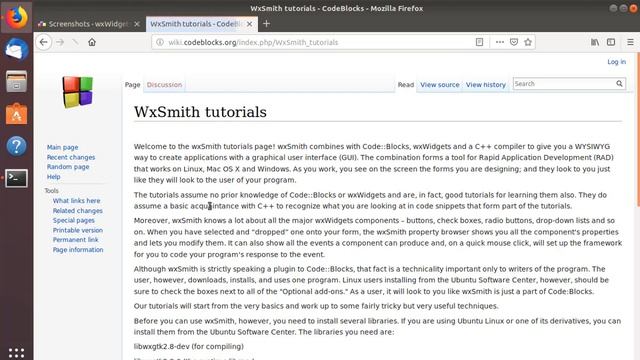Open Related changes link

[x=78, y=211]
